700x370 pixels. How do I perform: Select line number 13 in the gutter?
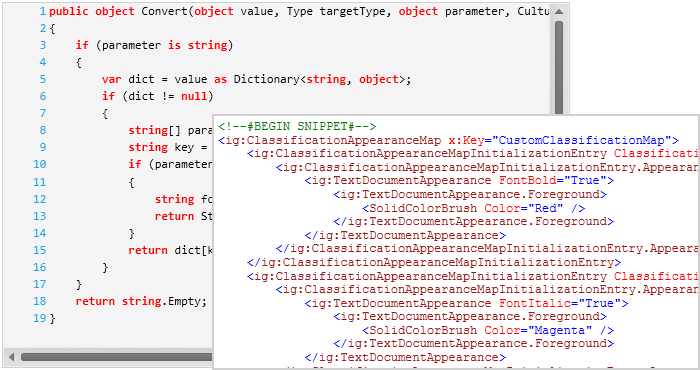pos(39,216)
